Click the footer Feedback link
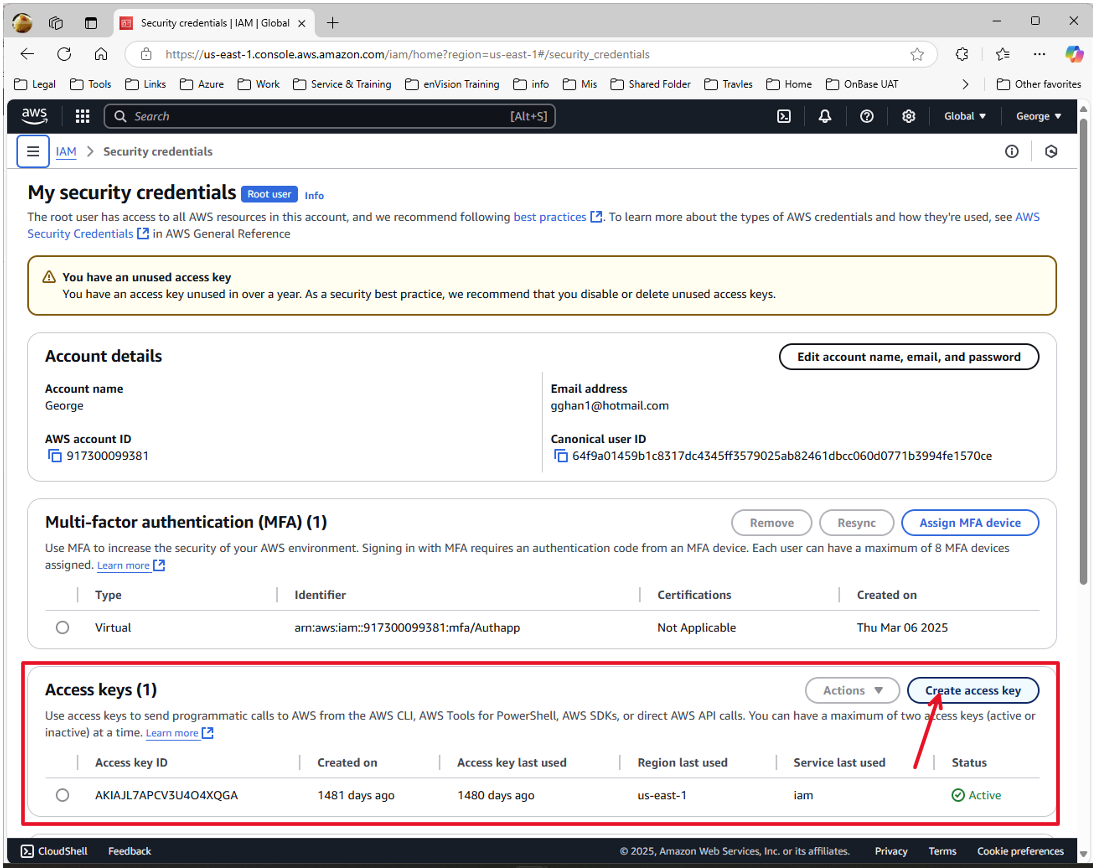The image size is (1093, 868). click(x=130, y=851)
